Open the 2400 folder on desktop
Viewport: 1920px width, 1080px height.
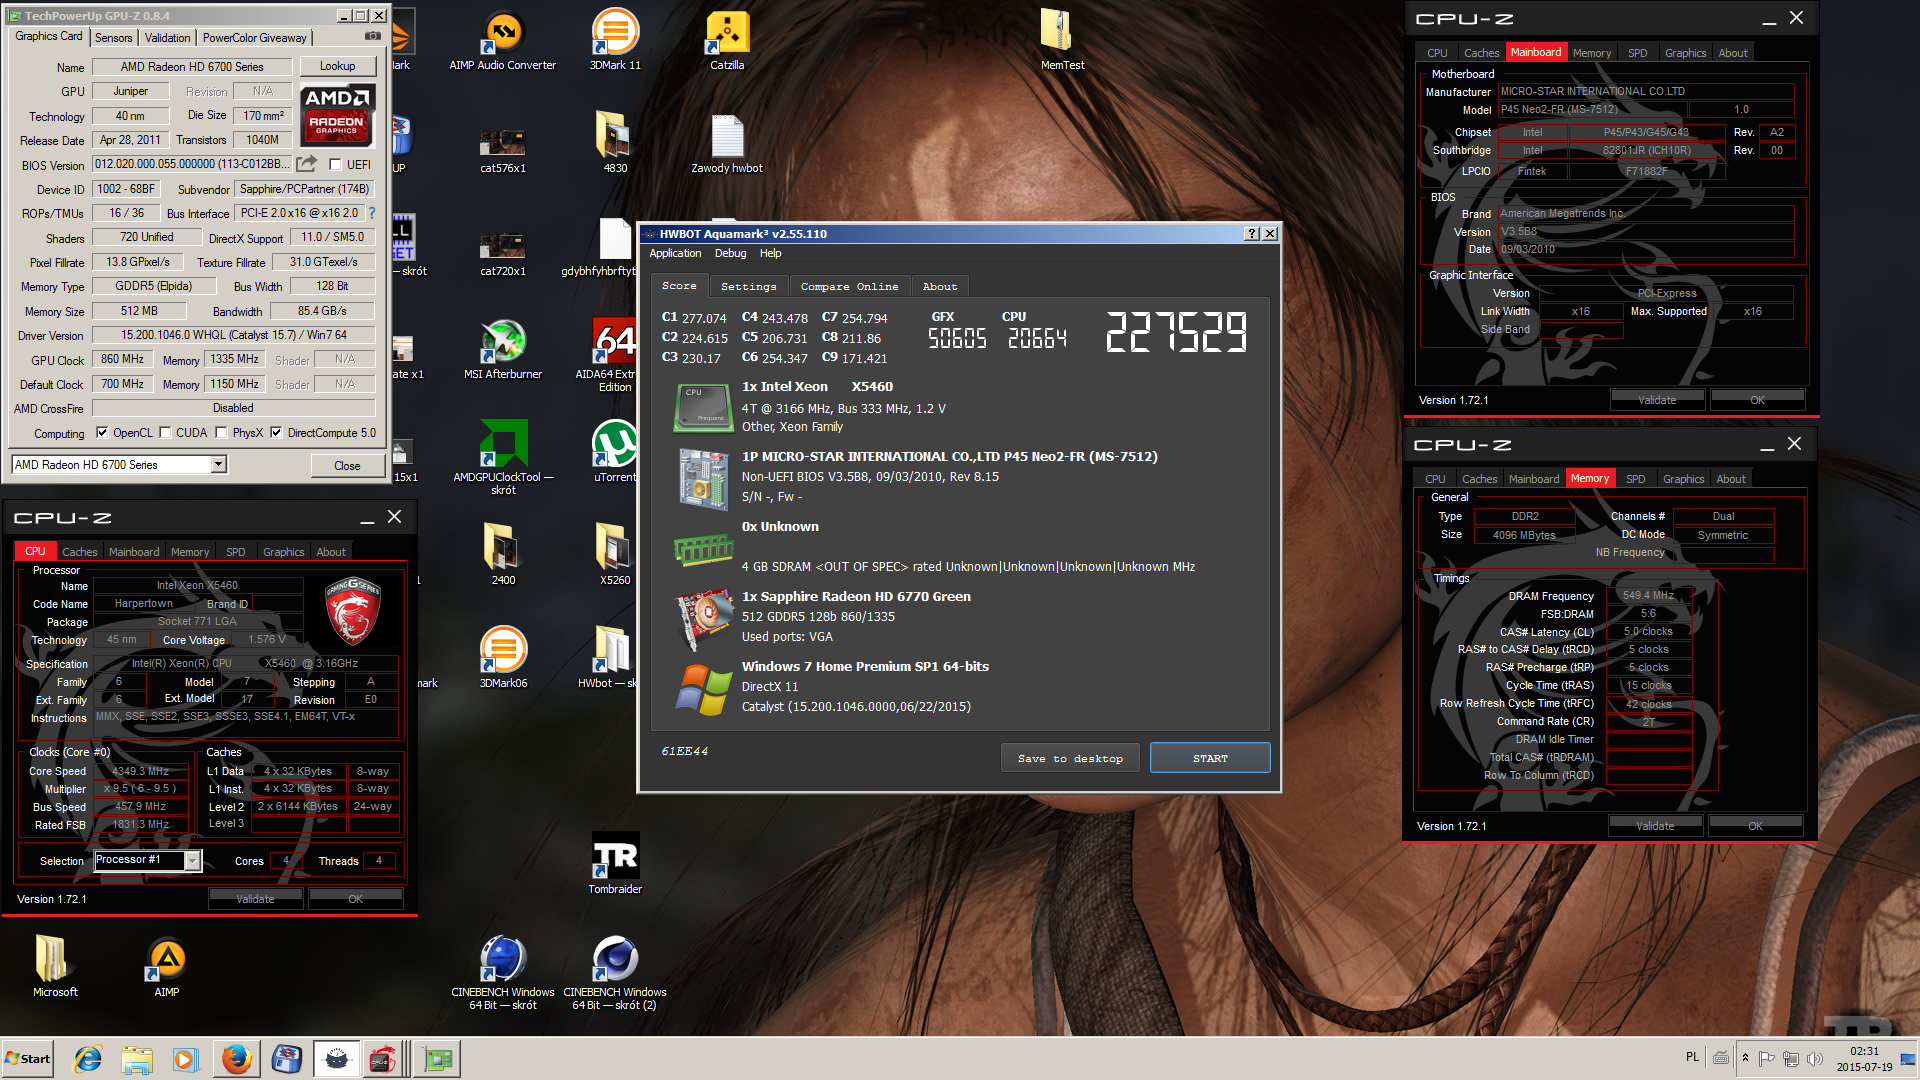point(503,554)
